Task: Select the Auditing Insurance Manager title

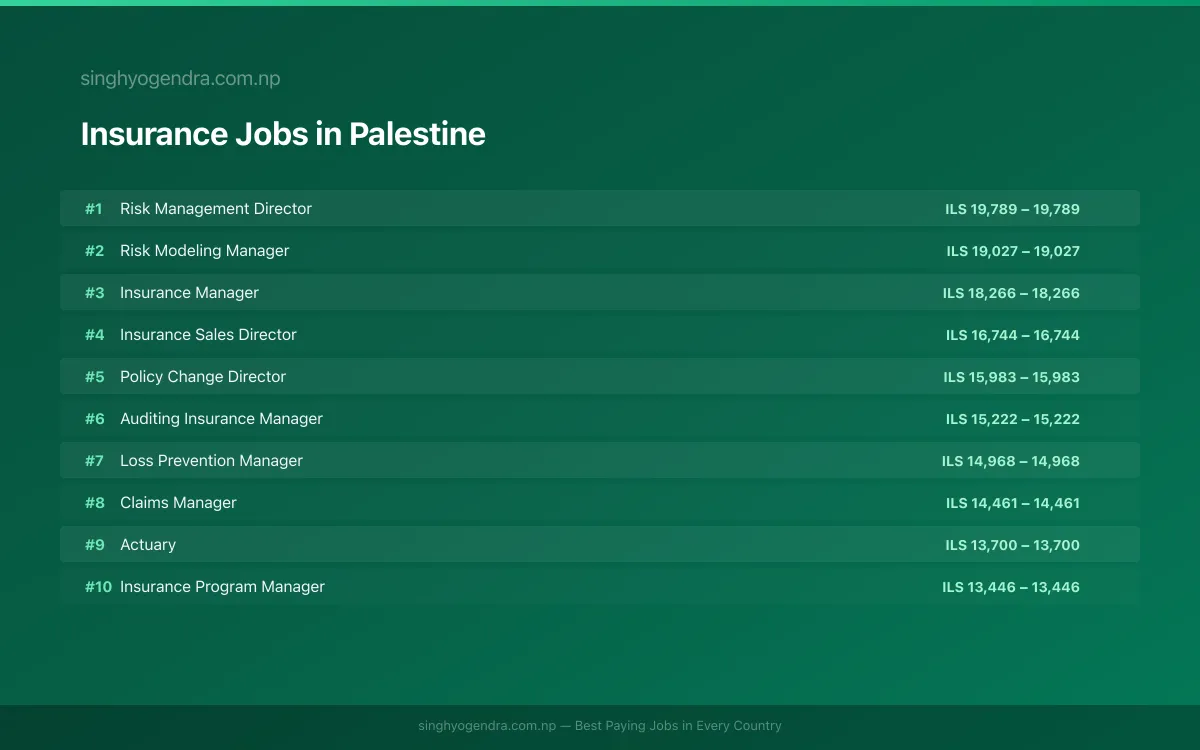Action: [221, 419]
